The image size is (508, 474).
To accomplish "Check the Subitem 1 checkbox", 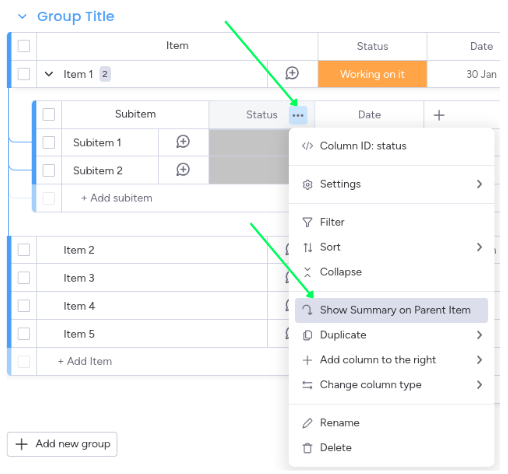I will coord(49,143).
